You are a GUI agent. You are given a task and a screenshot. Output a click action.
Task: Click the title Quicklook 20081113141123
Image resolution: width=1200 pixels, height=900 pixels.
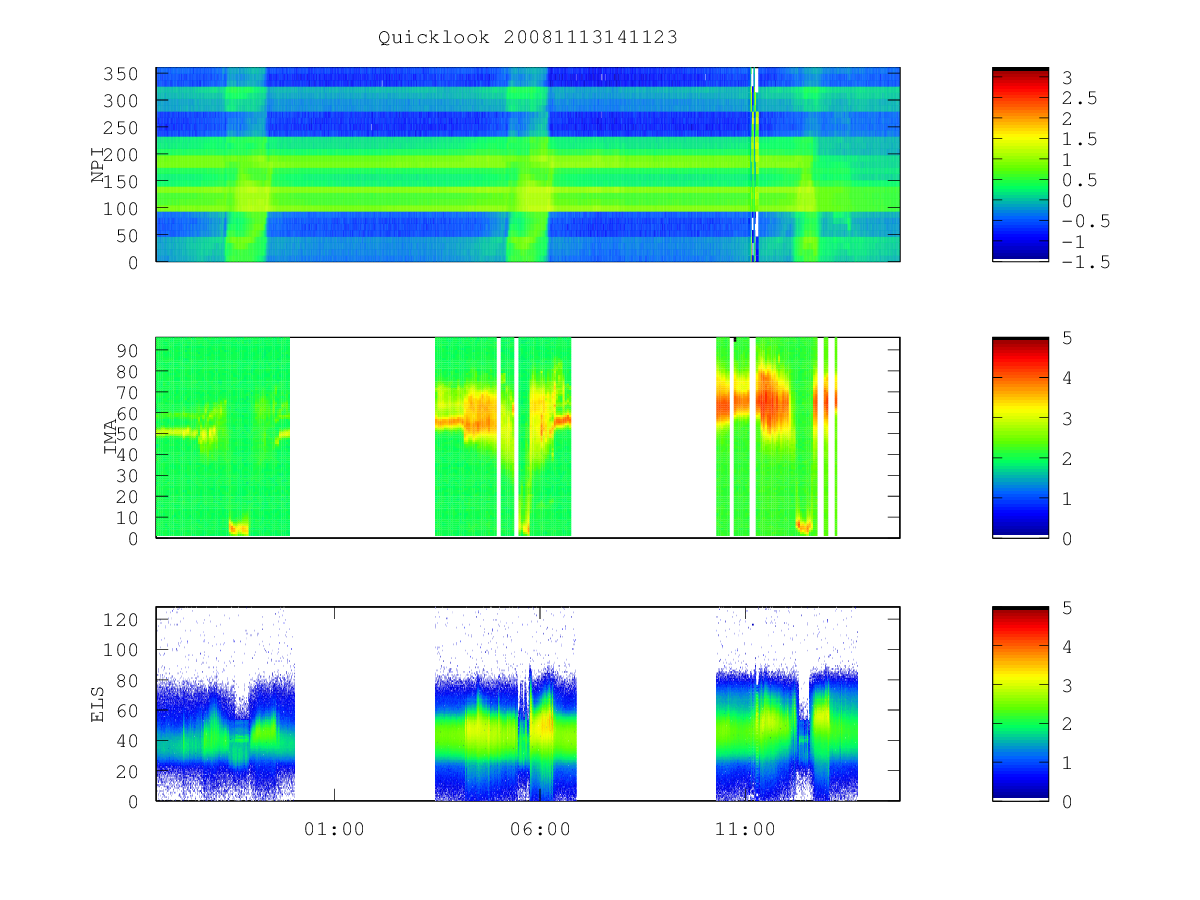click(528, 38)
